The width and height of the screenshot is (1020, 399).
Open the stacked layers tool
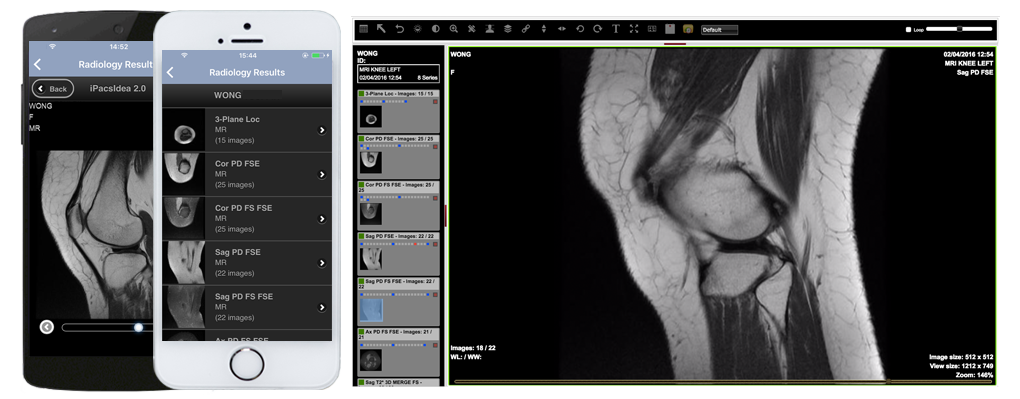tap(507, 29)
